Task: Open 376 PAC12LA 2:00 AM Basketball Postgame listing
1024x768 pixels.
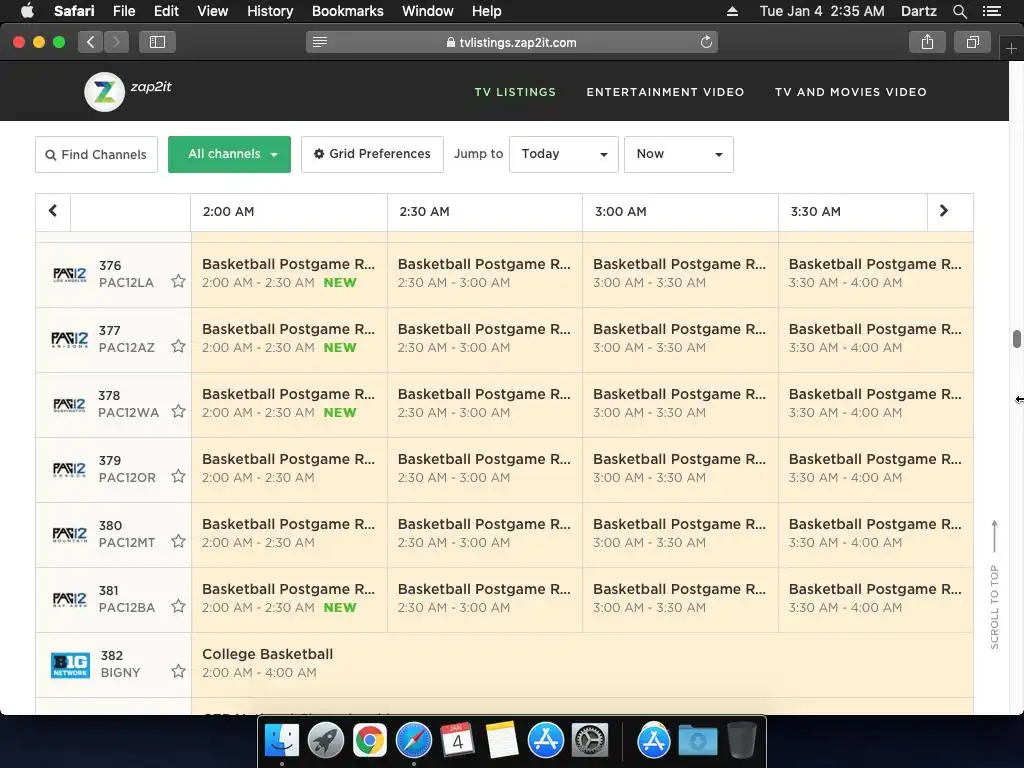Action: click(289, 274)
